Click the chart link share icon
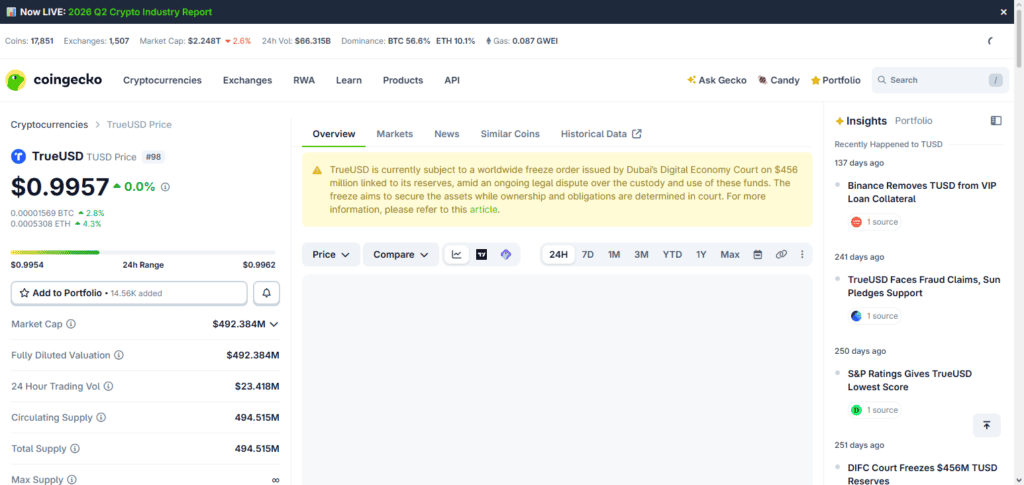 tap(781, 255)
